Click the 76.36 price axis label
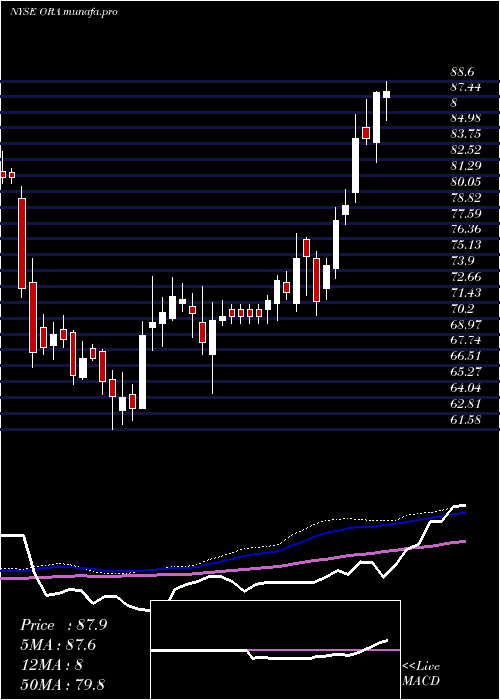Viewport: 500px width, 700px height. (465, 229)
